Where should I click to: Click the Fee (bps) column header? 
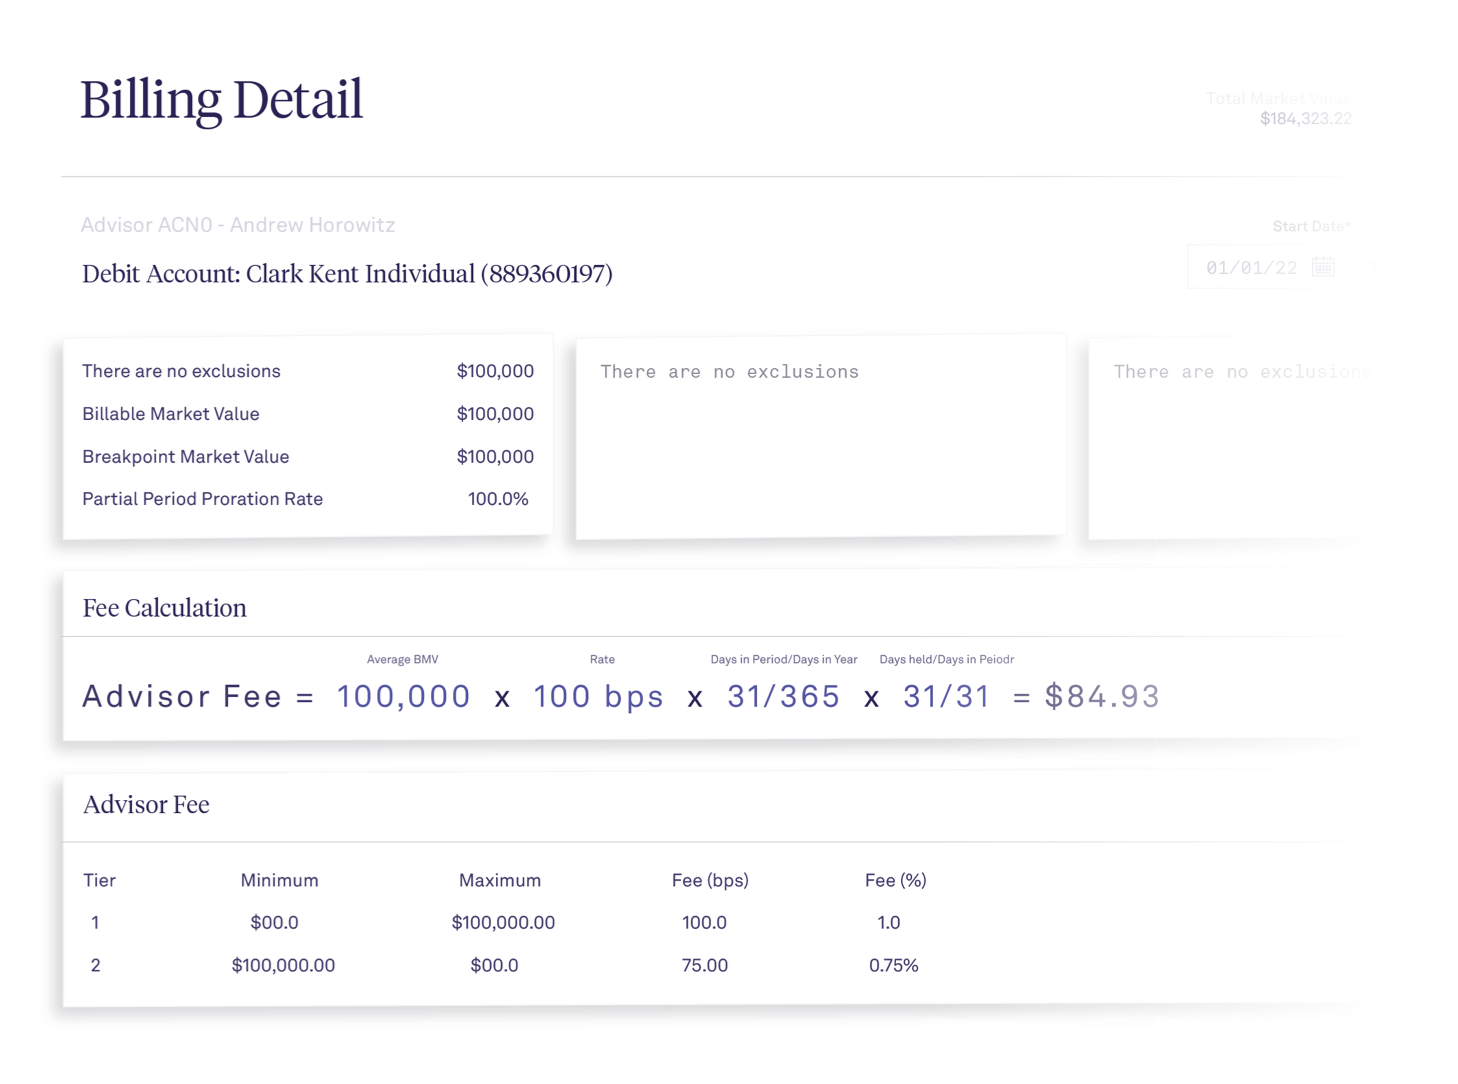coord(710,881)
